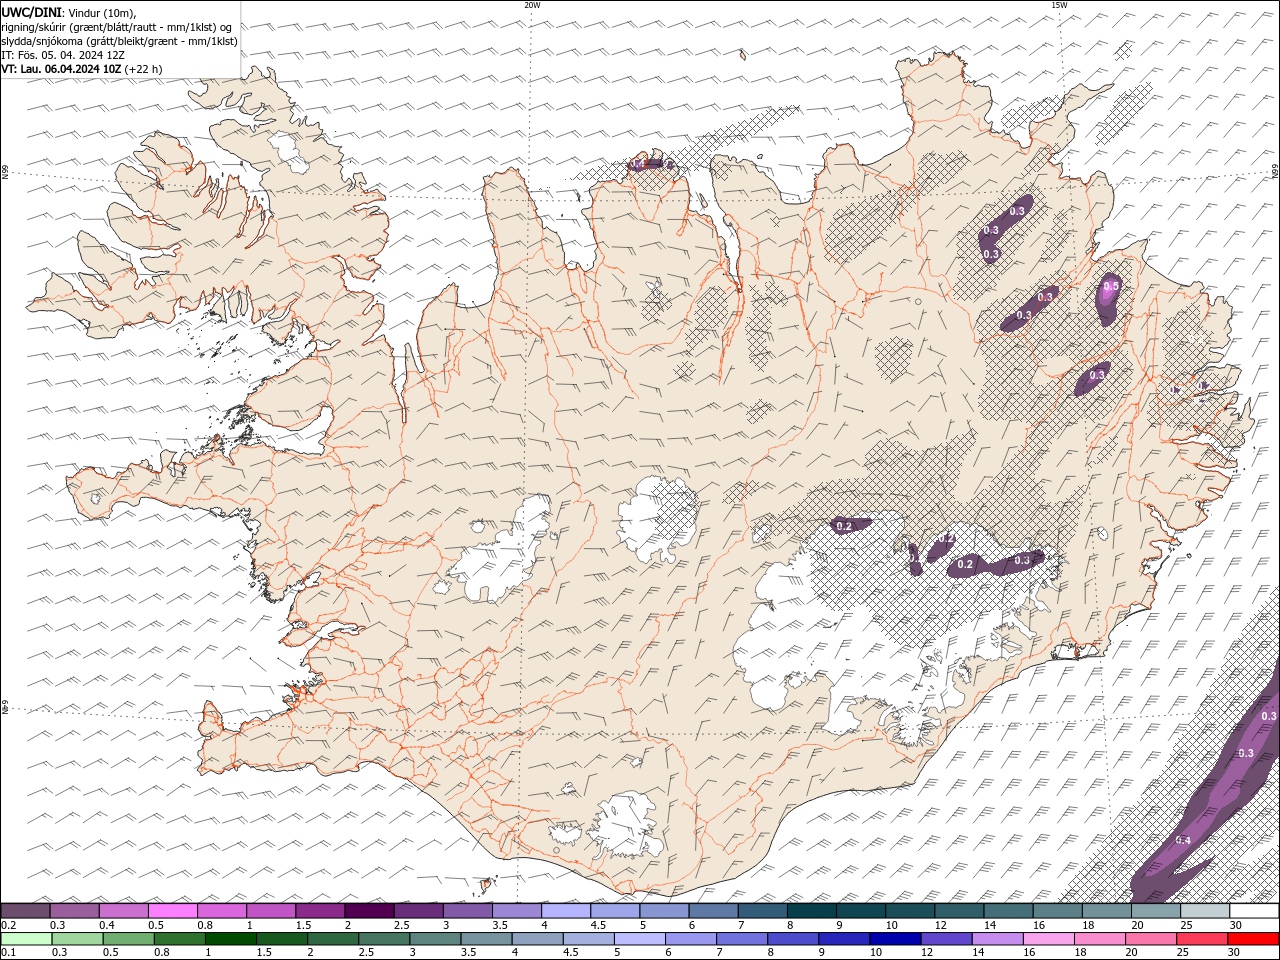Pick bottom-row rain swatch labeled 2
1280x960 pixels.
[x=333, y=939]
